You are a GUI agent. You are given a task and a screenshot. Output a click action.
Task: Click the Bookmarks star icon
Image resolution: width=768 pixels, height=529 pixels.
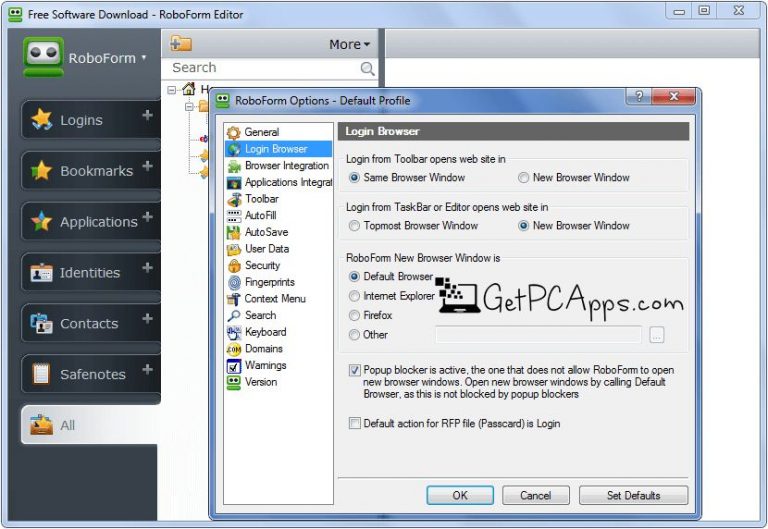pos(42,170)
